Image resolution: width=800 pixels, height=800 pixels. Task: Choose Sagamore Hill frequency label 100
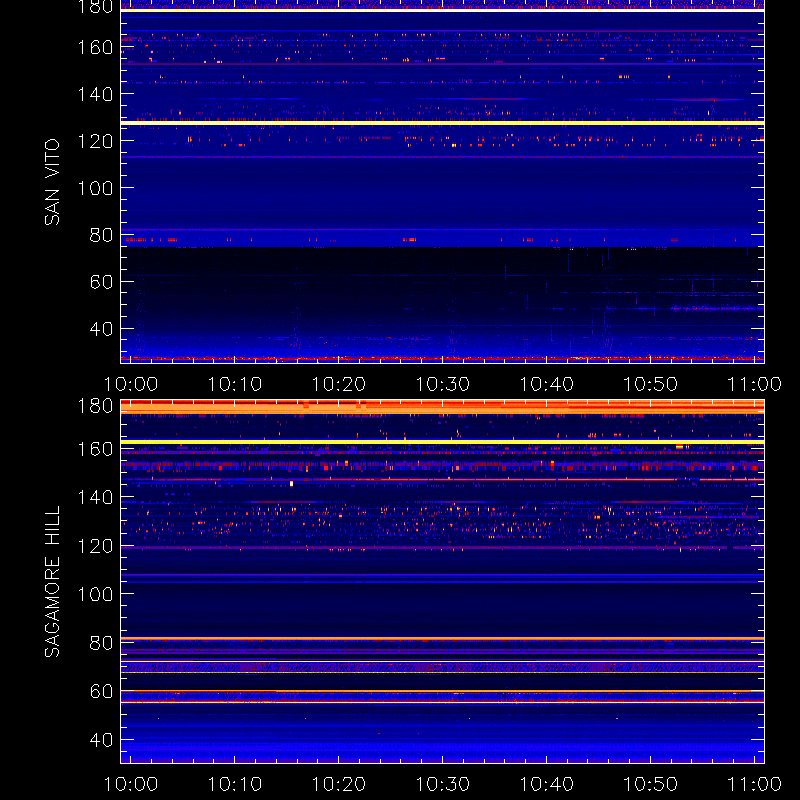[x=95, y=594]
